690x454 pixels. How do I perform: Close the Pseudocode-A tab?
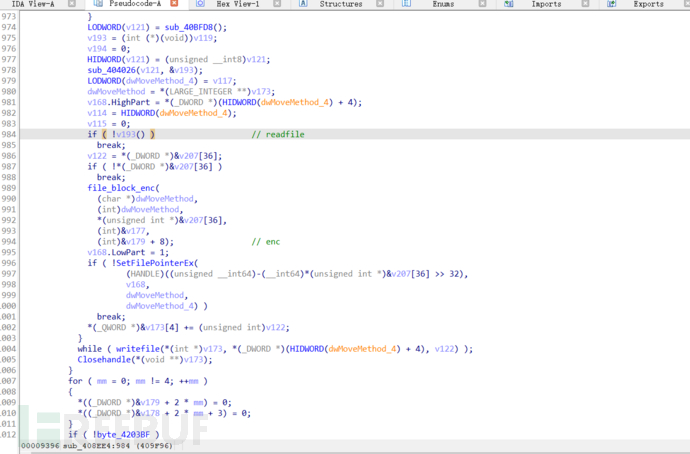(x=174, y=4)
